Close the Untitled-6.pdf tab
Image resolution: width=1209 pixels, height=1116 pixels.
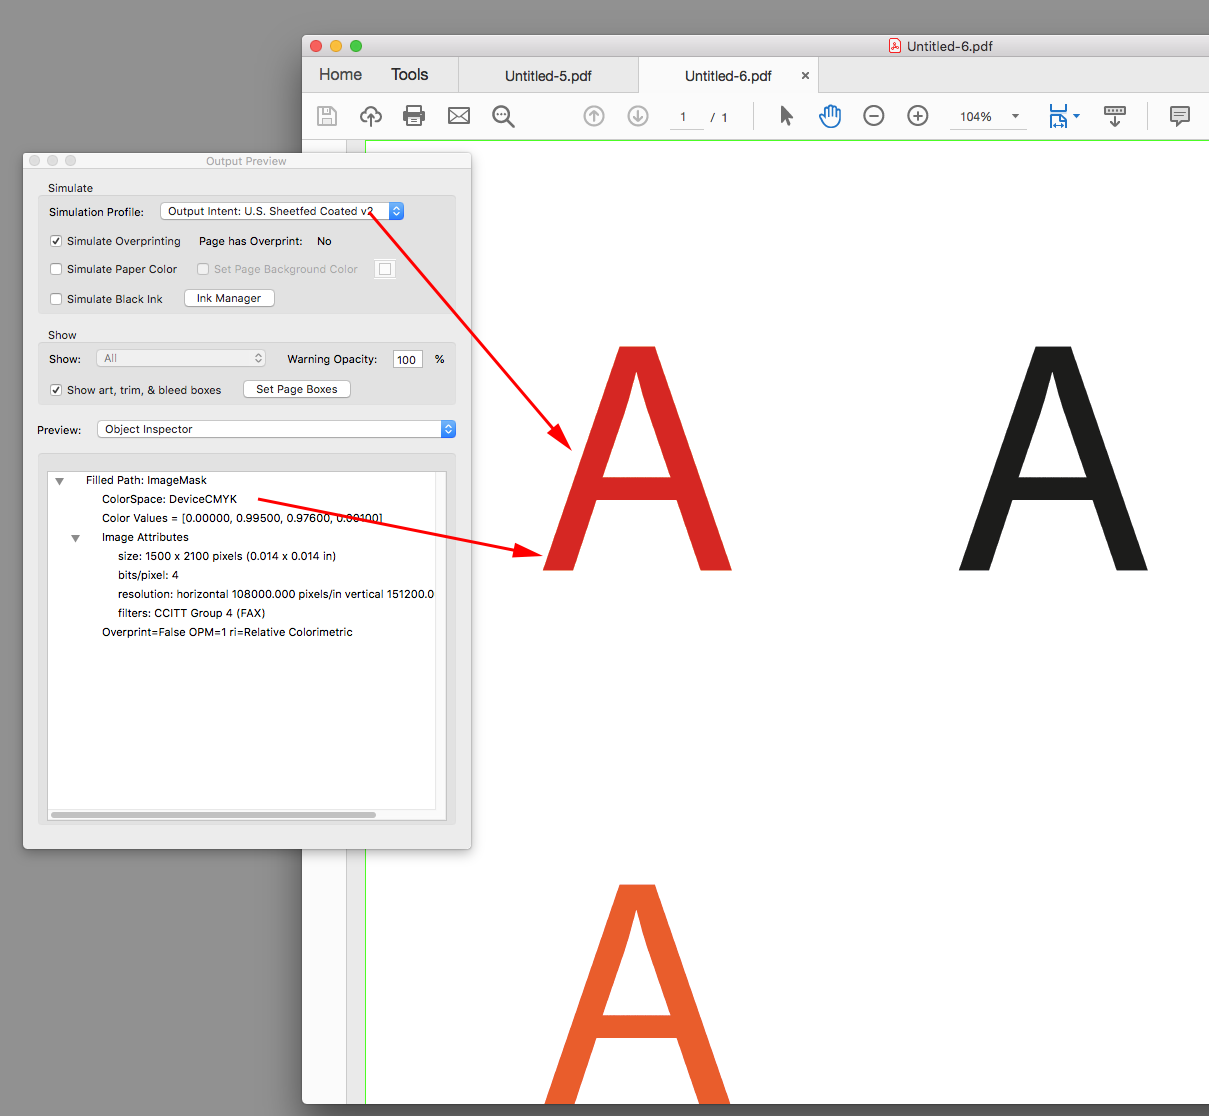click(x=805, y=75)
